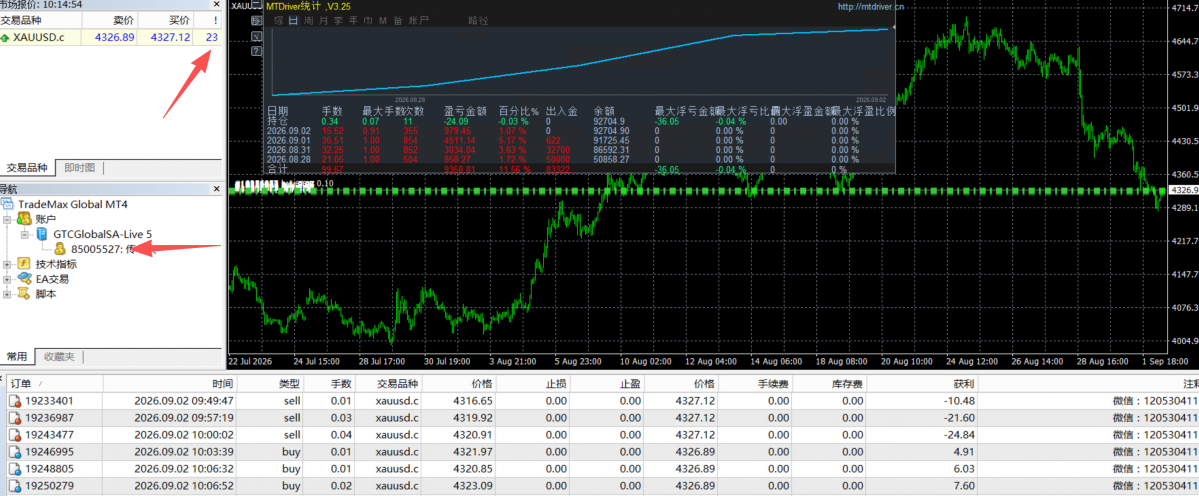The width and height of the screenshot is (1199, 496).
Task: Click the middle icon above the question mark
Action: point(255,35)
